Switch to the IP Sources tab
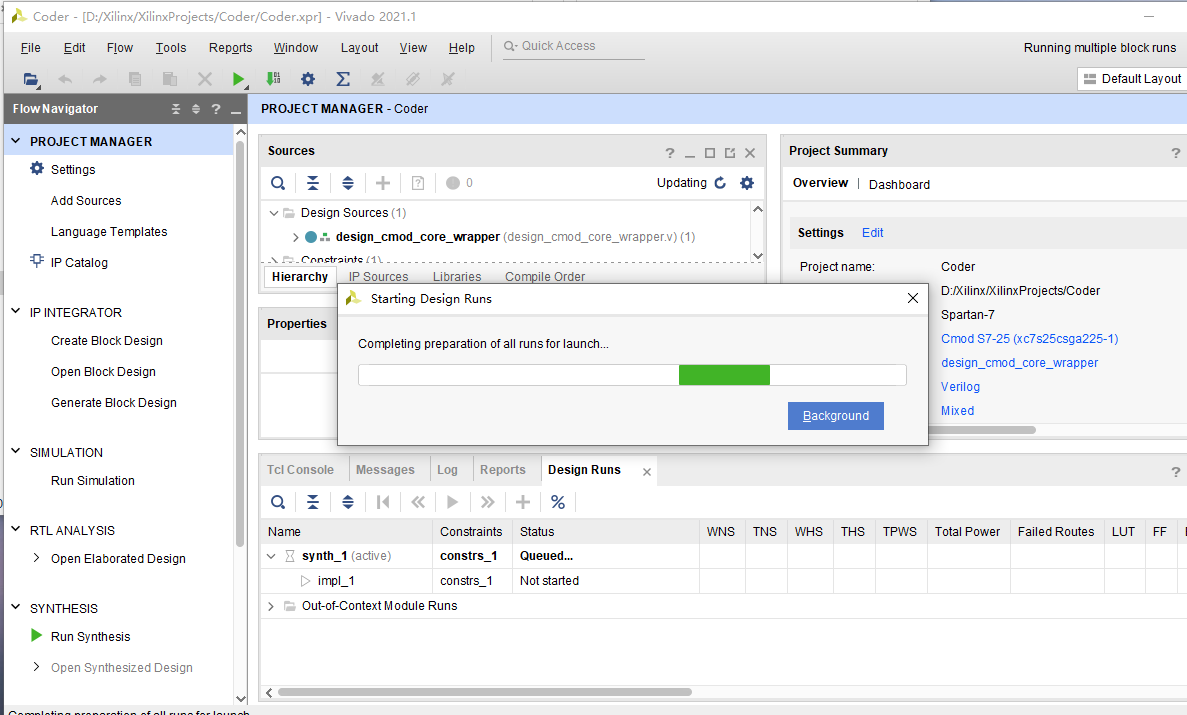 (x=379, y=276)
